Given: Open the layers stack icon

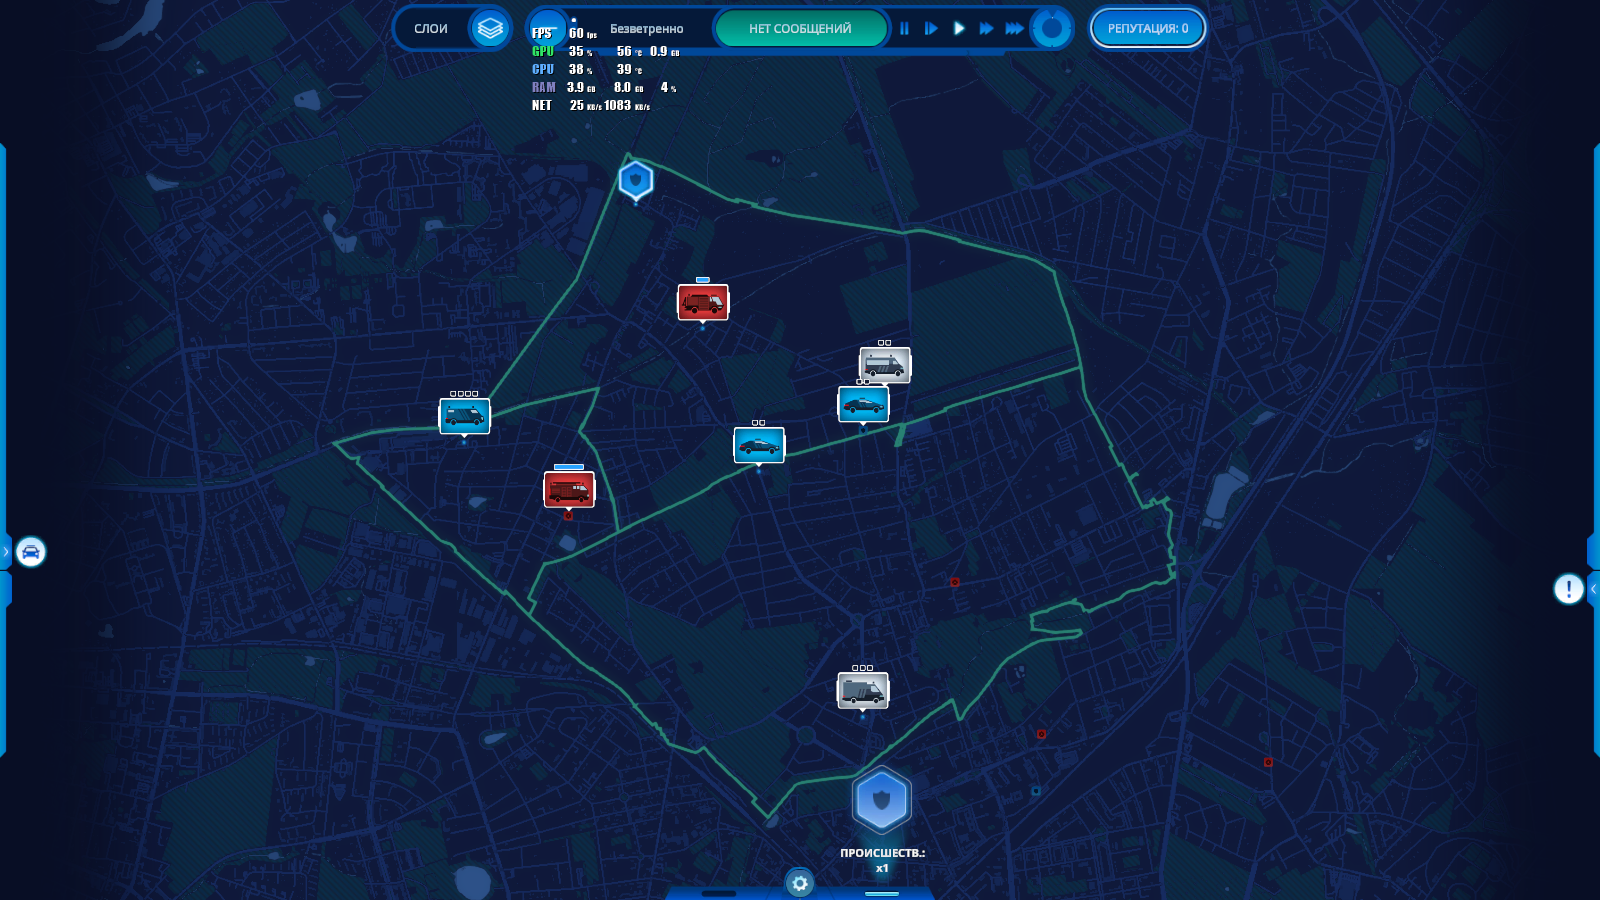Looking at the screenshot, I should [489, 29].
